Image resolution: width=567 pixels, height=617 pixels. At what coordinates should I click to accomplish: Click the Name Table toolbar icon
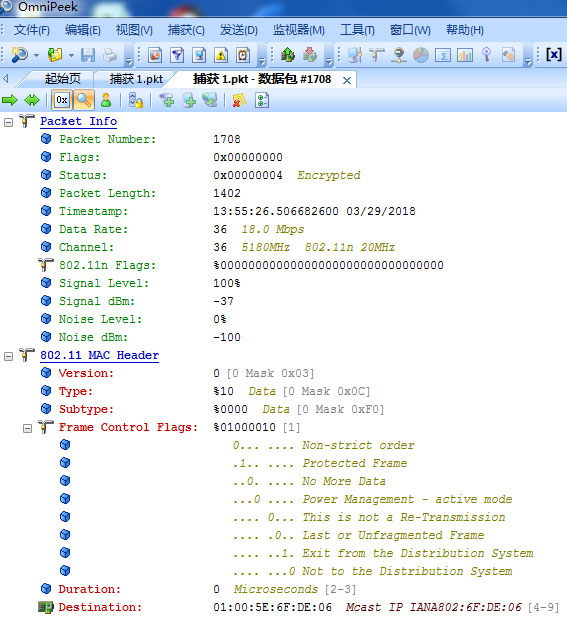[199, 55]
